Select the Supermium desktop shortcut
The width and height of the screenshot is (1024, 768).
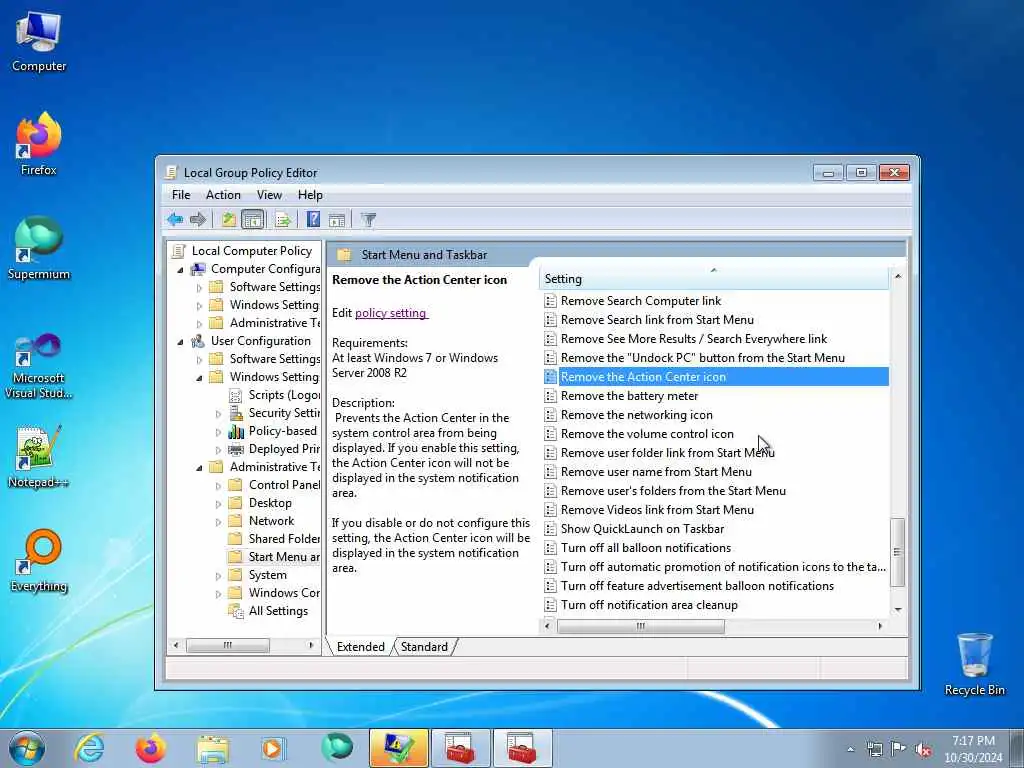pos(39,249)
